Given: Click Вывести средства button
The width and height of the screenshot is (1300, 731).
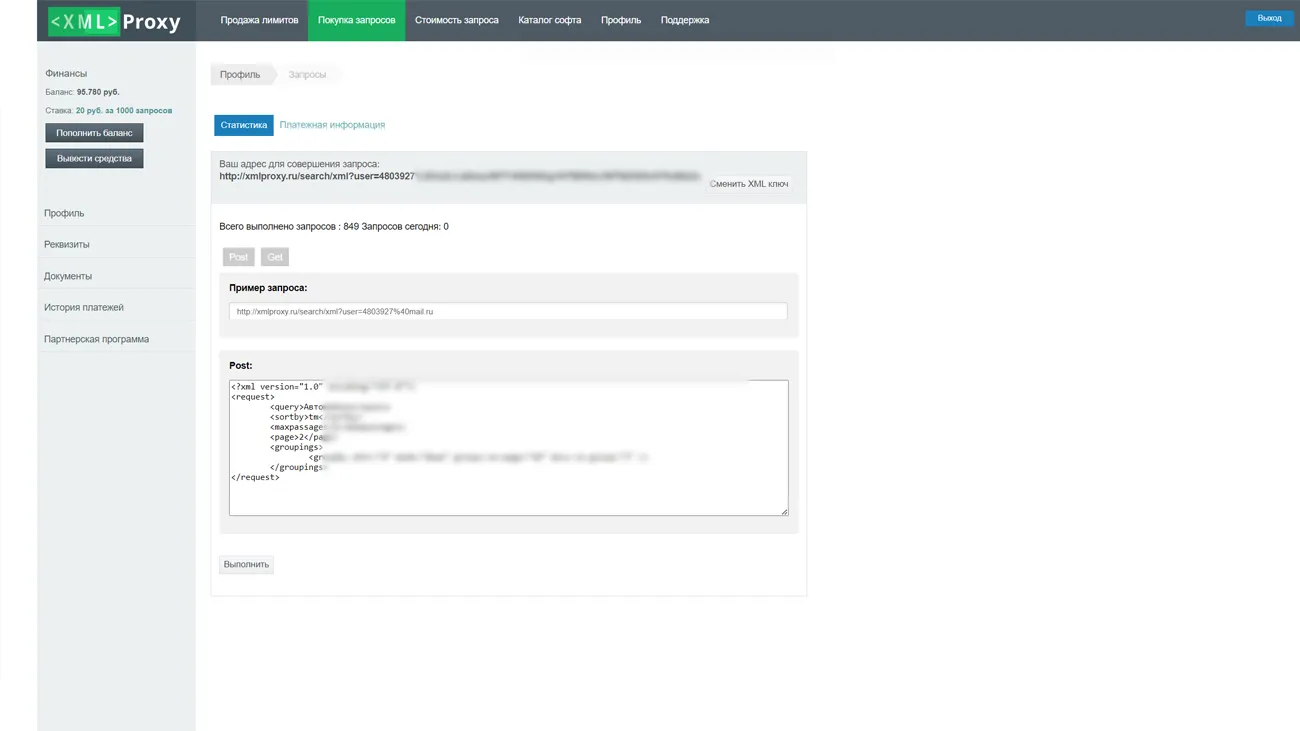Looking at the screenshot, I should 94,158.
